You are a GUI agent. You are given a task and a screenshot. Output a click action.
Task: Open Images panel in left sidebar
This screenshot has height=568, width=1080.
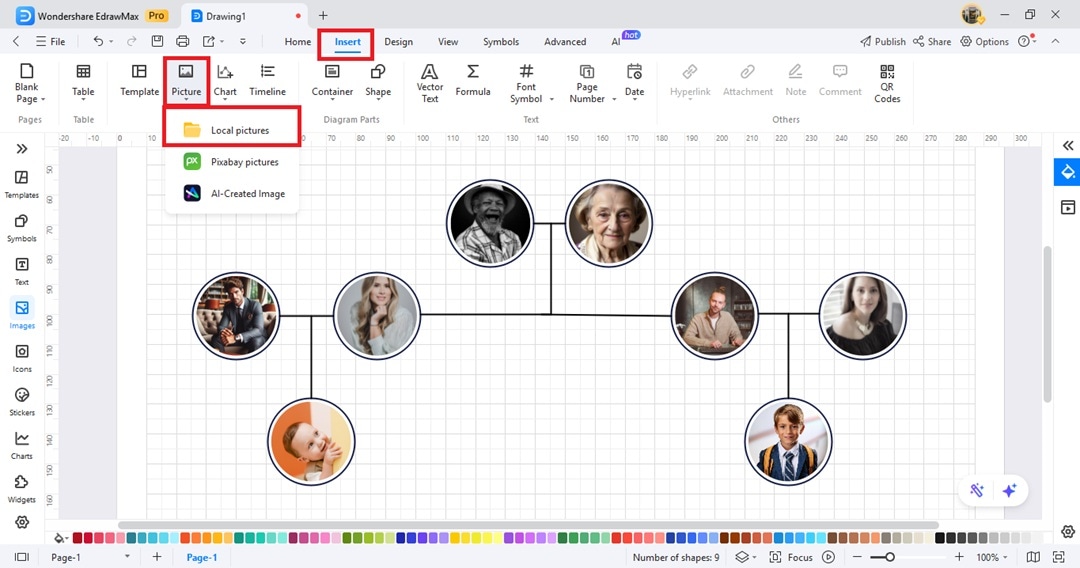point(21,315)
